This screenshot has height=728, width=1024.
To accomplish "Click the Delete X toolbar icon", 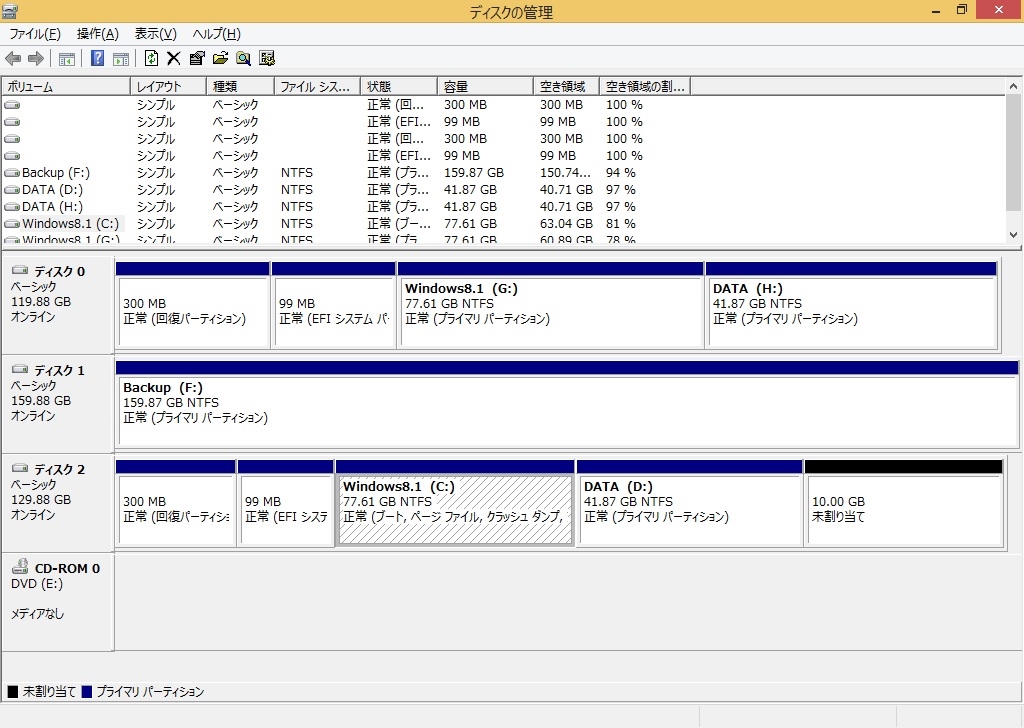I will coord(174,58).
